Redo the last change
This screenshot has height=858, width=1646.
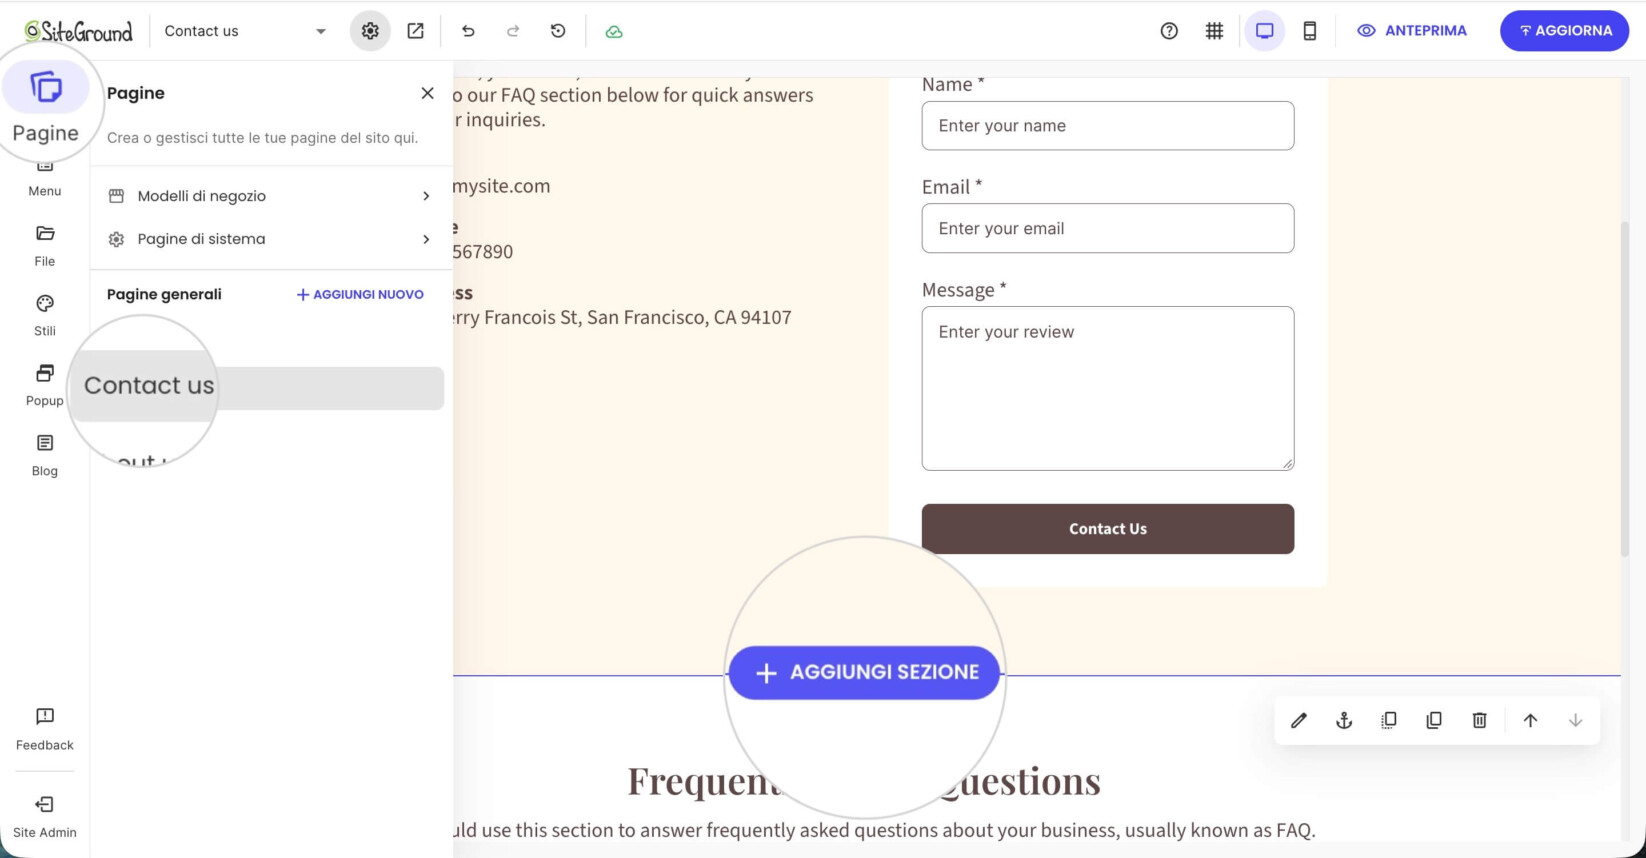[513, 31]
